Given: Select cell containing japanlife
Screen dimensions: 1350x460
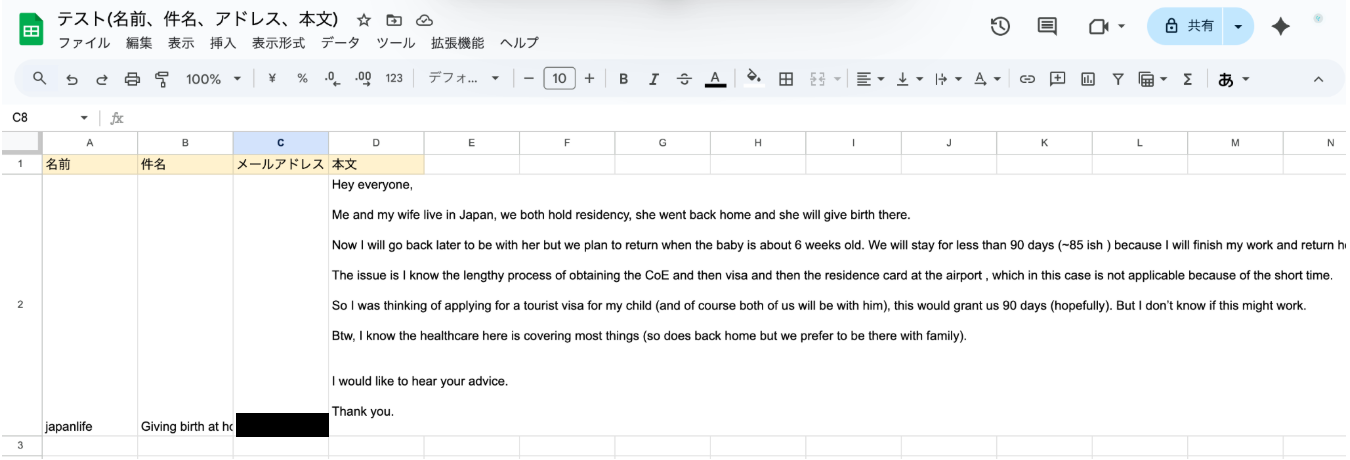Looking at the screenshot, I should point(90,306).
